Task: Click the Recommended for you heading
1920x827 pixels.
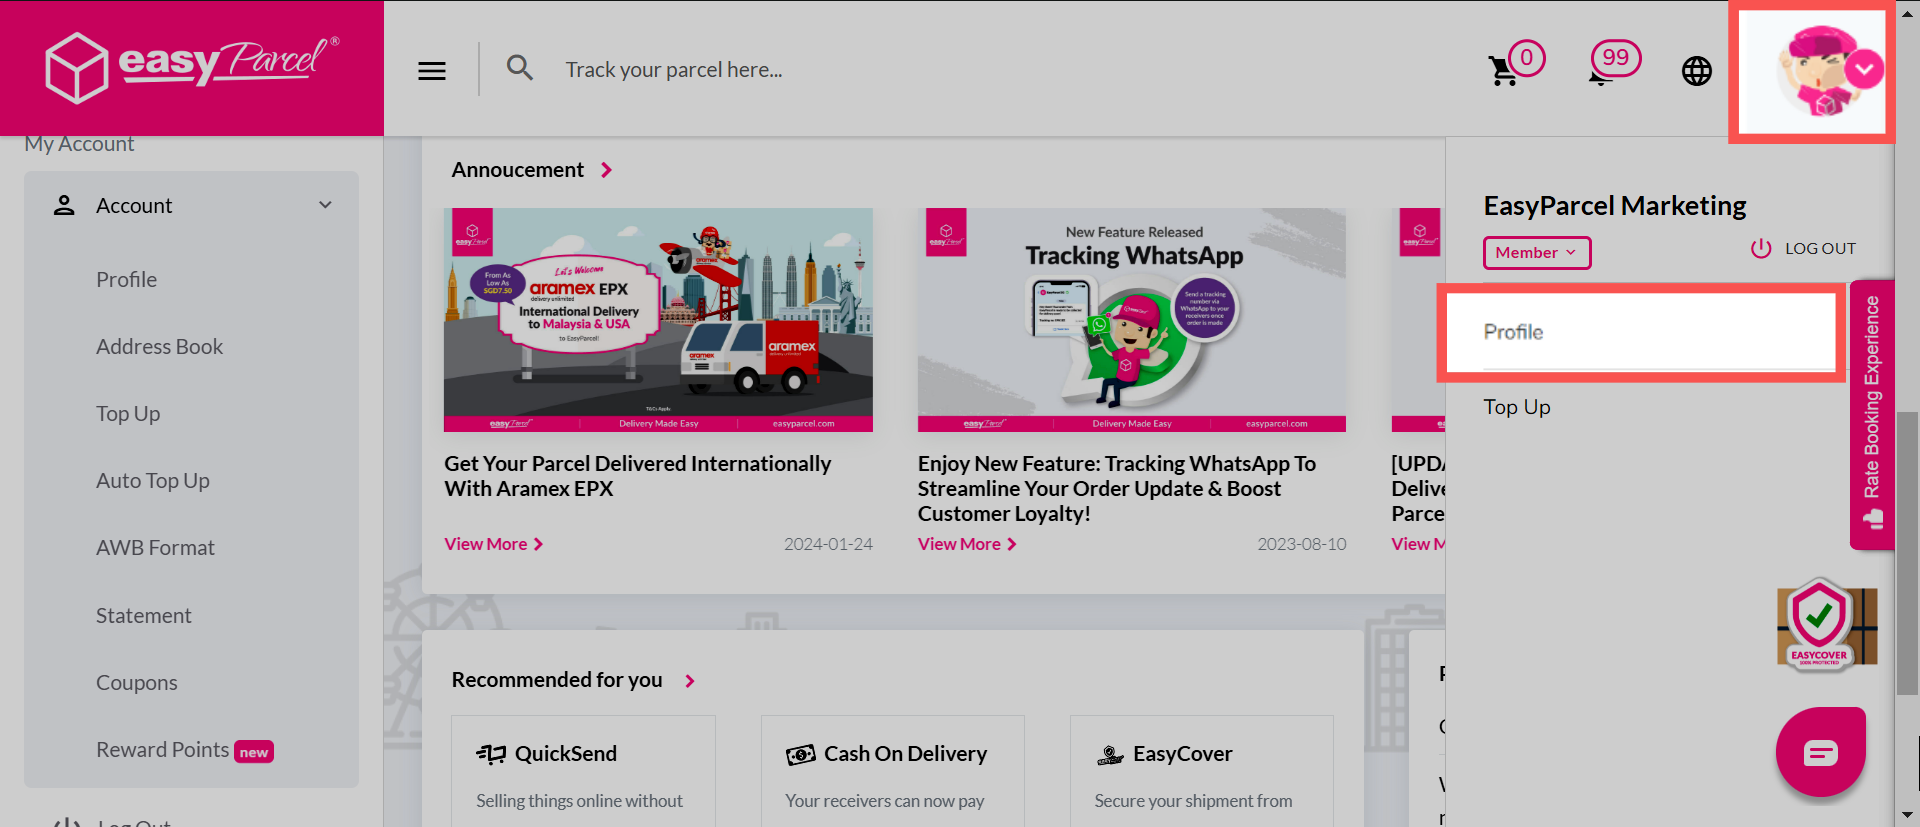Action: click(557, 680)
